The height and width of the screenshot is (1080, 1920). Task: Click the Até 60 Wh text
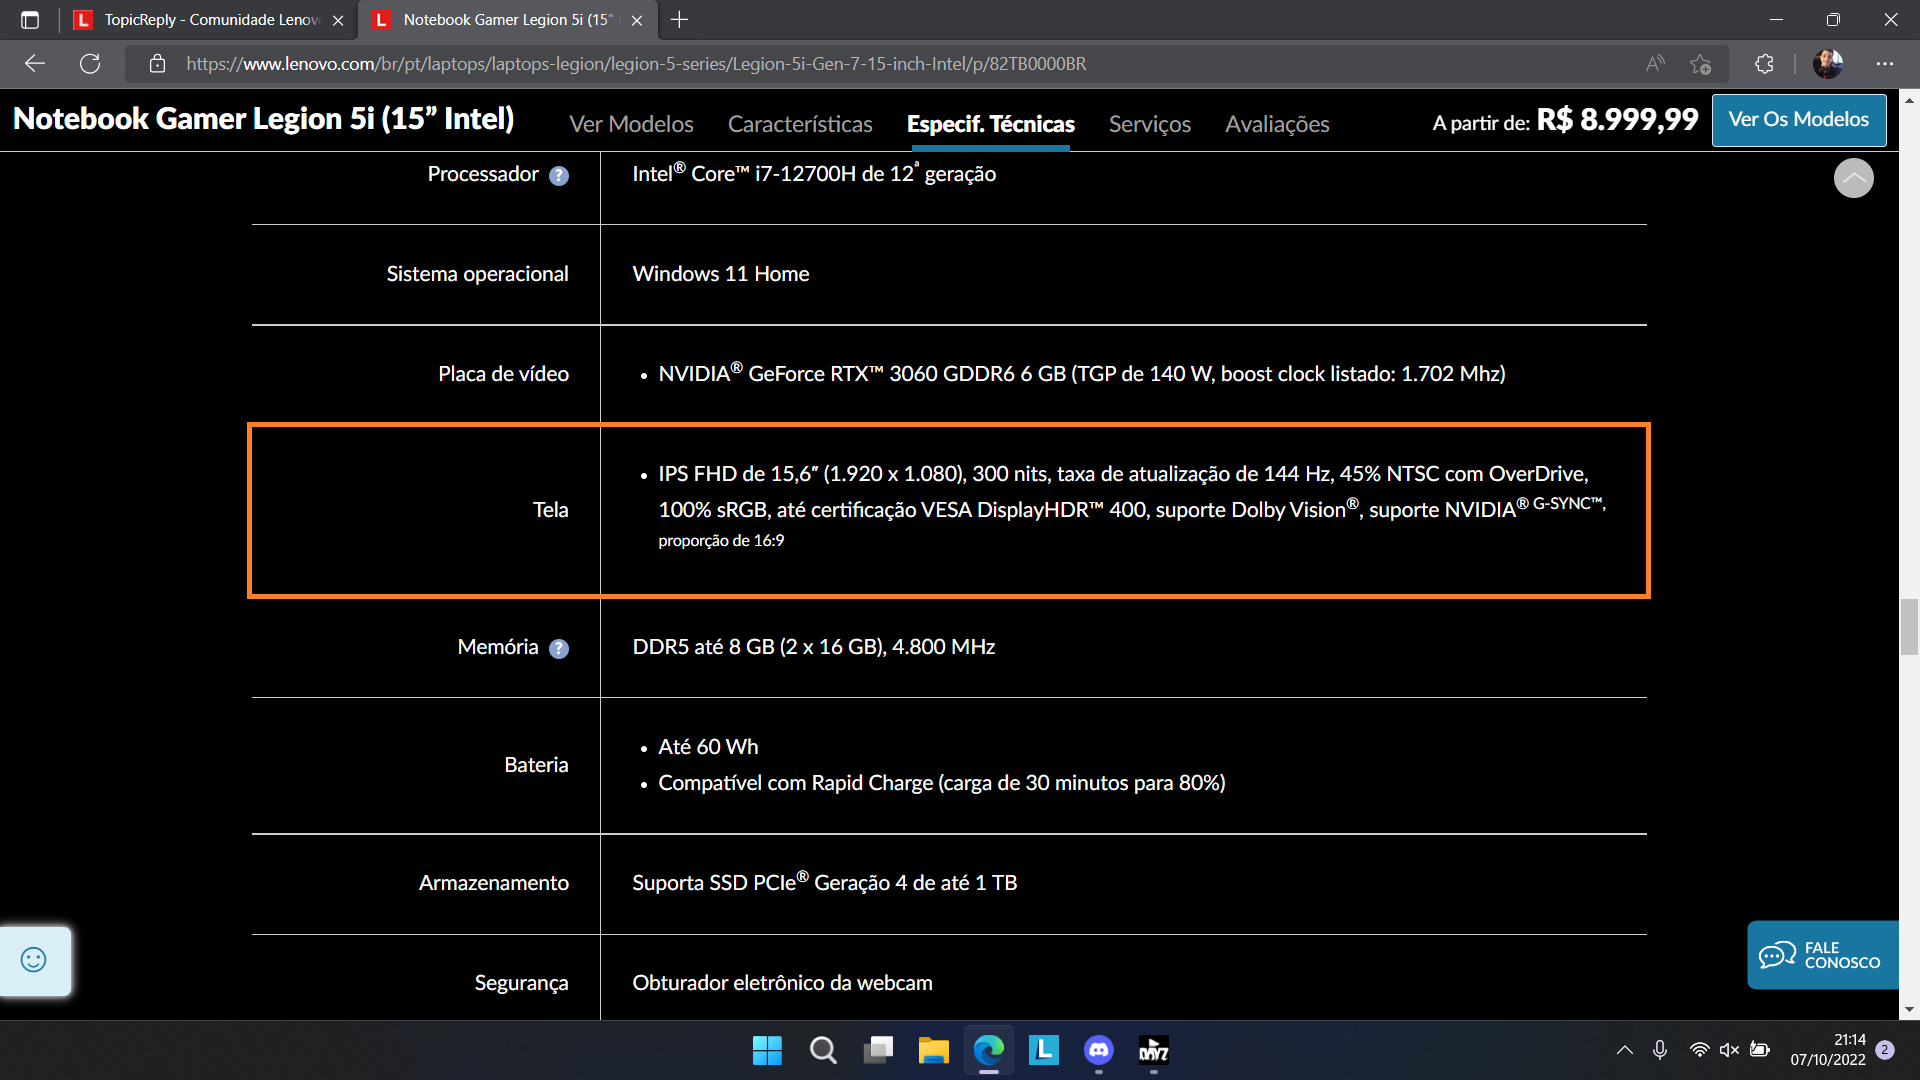click(708, 747)
